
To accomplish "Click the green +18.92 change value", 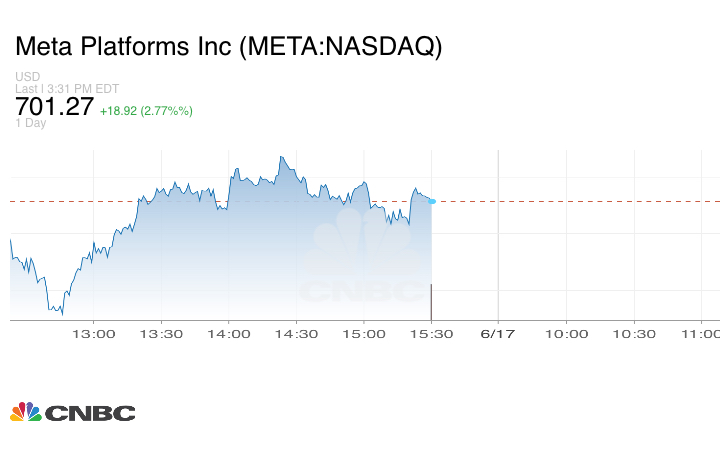I will pyautogui.click(x=121, y=110).
